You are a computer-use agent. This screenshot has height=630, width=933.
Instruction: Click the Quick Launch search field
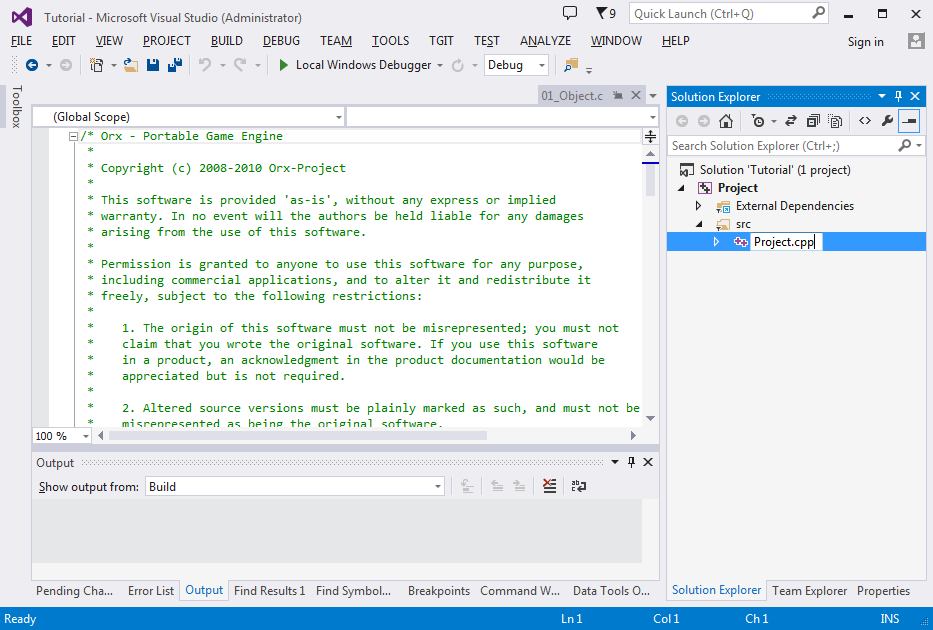click(729, 14)
